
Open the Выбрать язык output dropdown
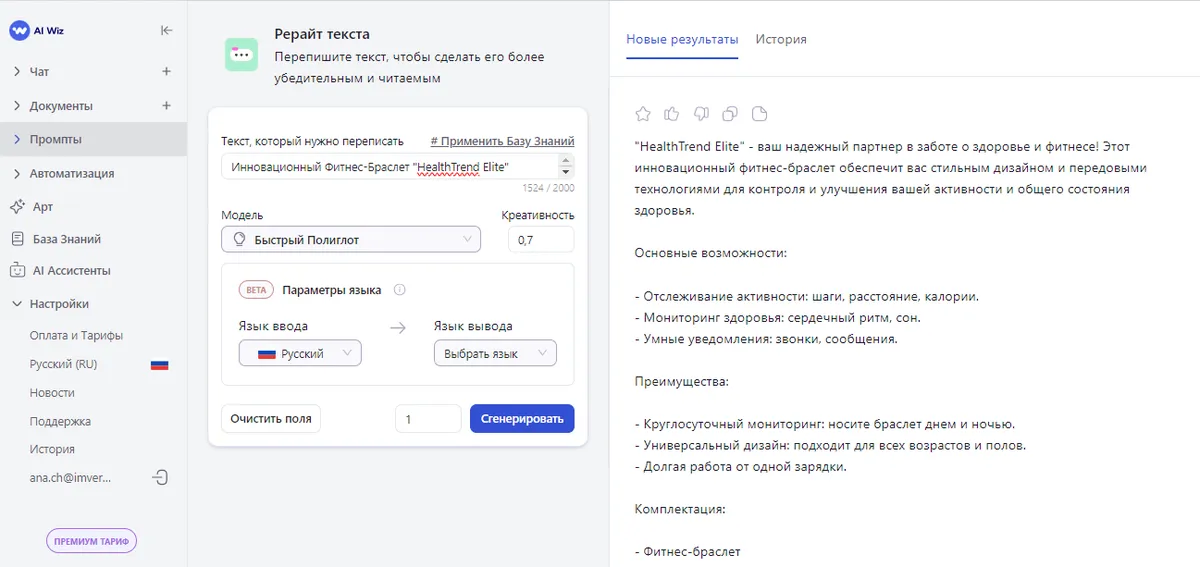point(495,353)
